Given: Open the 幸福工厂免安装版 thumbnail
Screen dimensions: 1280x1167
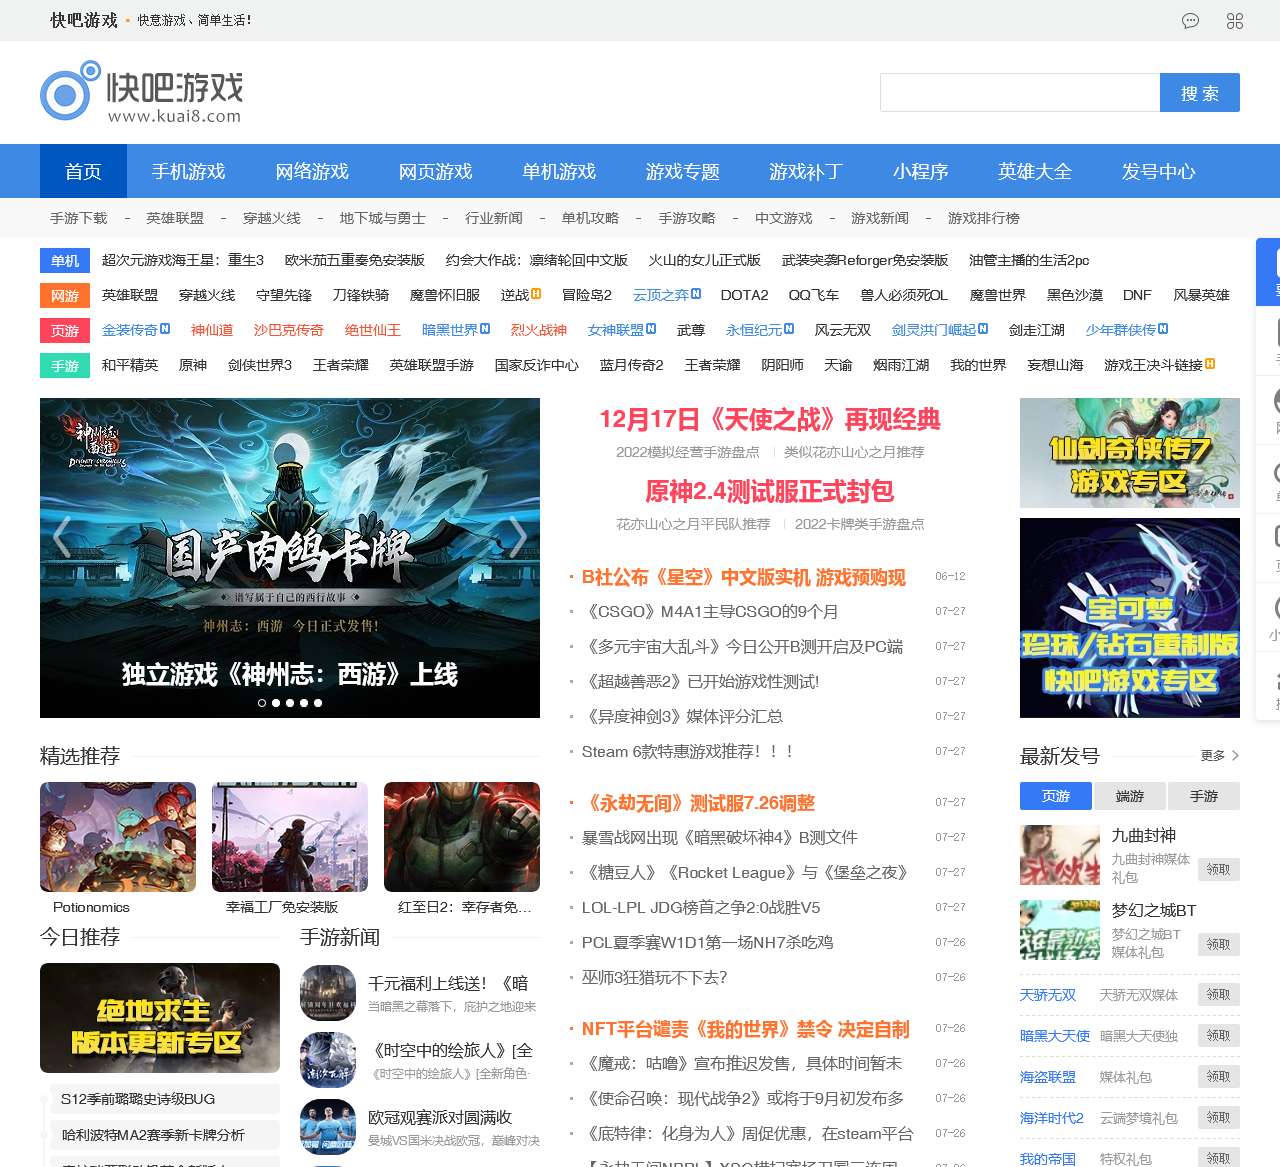Looking at the screenshot, I should [290, 837].
